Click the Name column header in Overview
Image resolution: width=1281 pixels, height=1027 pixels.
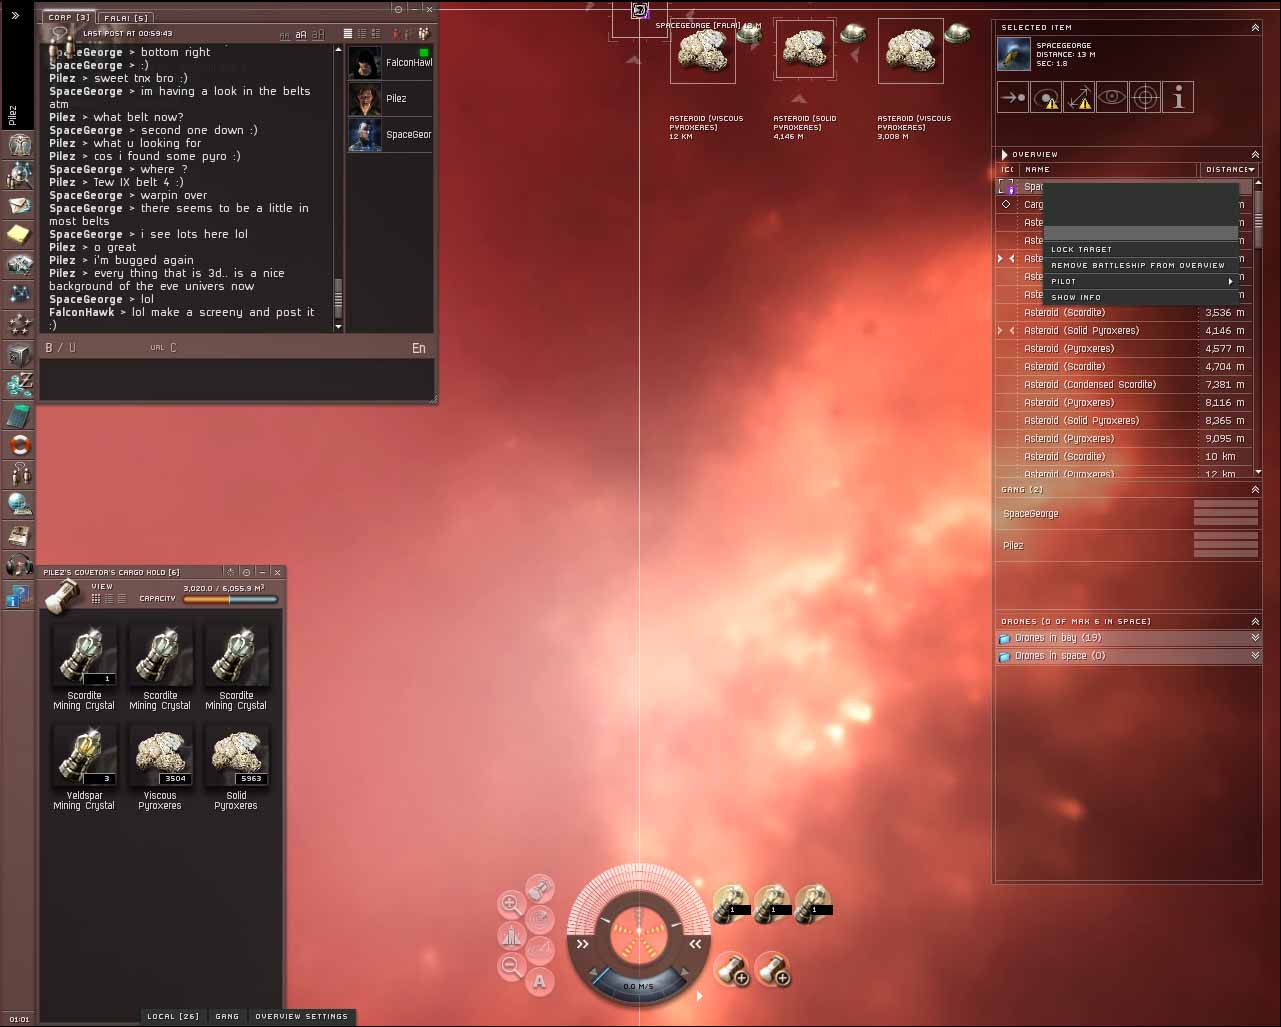coord(1107,170)
